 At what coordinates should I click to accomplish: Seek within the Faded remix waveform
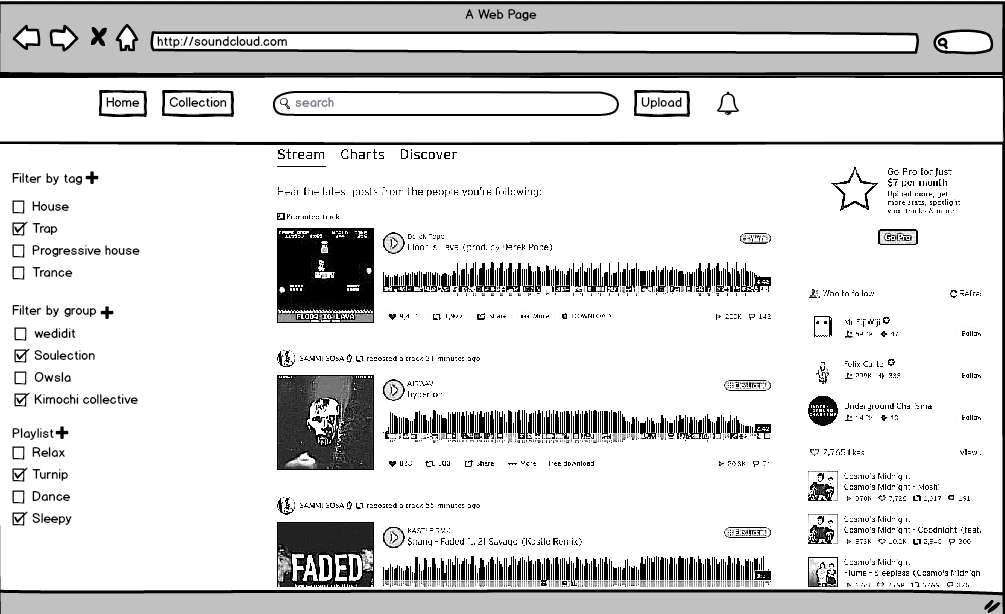[x=576, y=570]
